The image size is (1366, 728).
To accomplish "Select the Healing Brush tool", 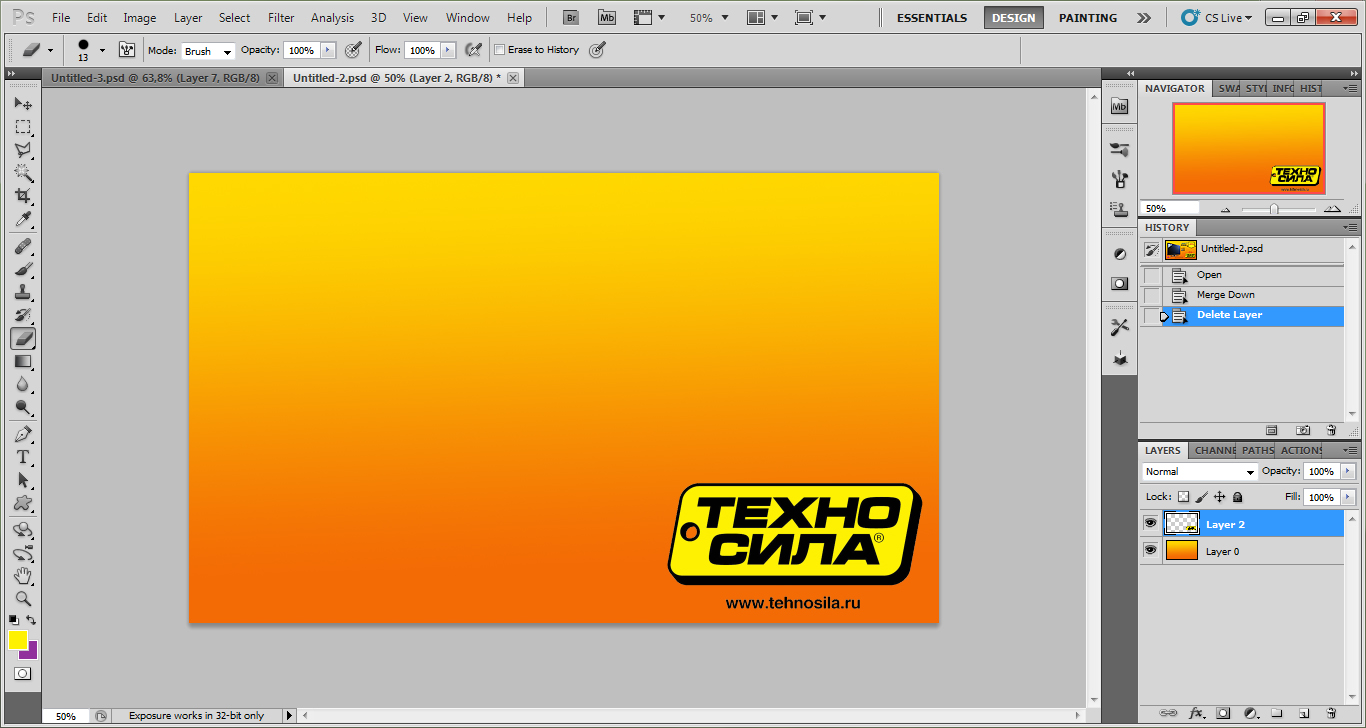I will pos(22,246).
